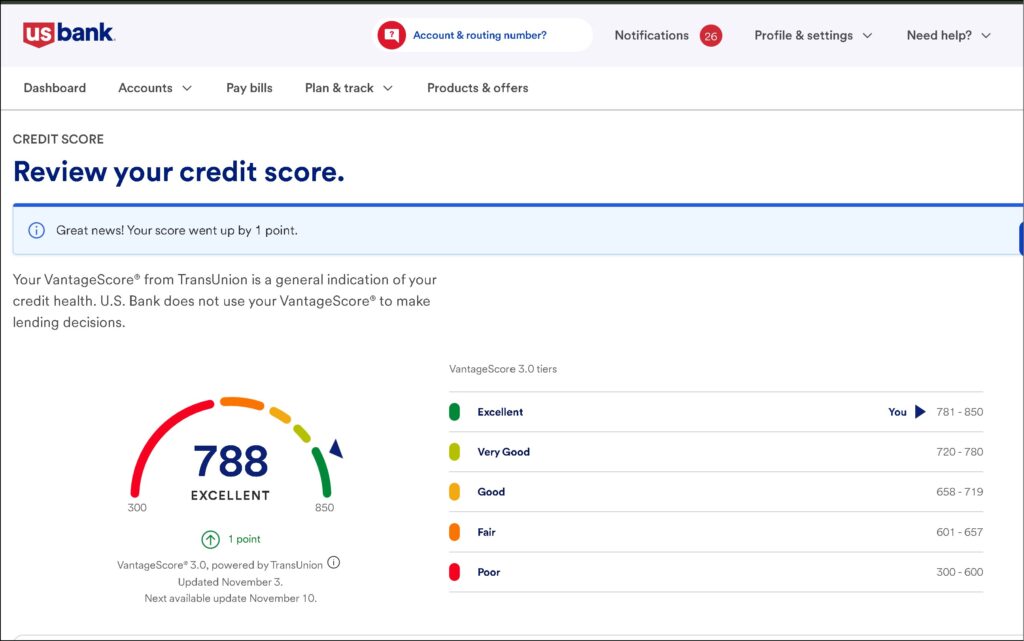Click the red account question mark icon
The height and width of the screenshot is (641, 1024).
point(391,35)
